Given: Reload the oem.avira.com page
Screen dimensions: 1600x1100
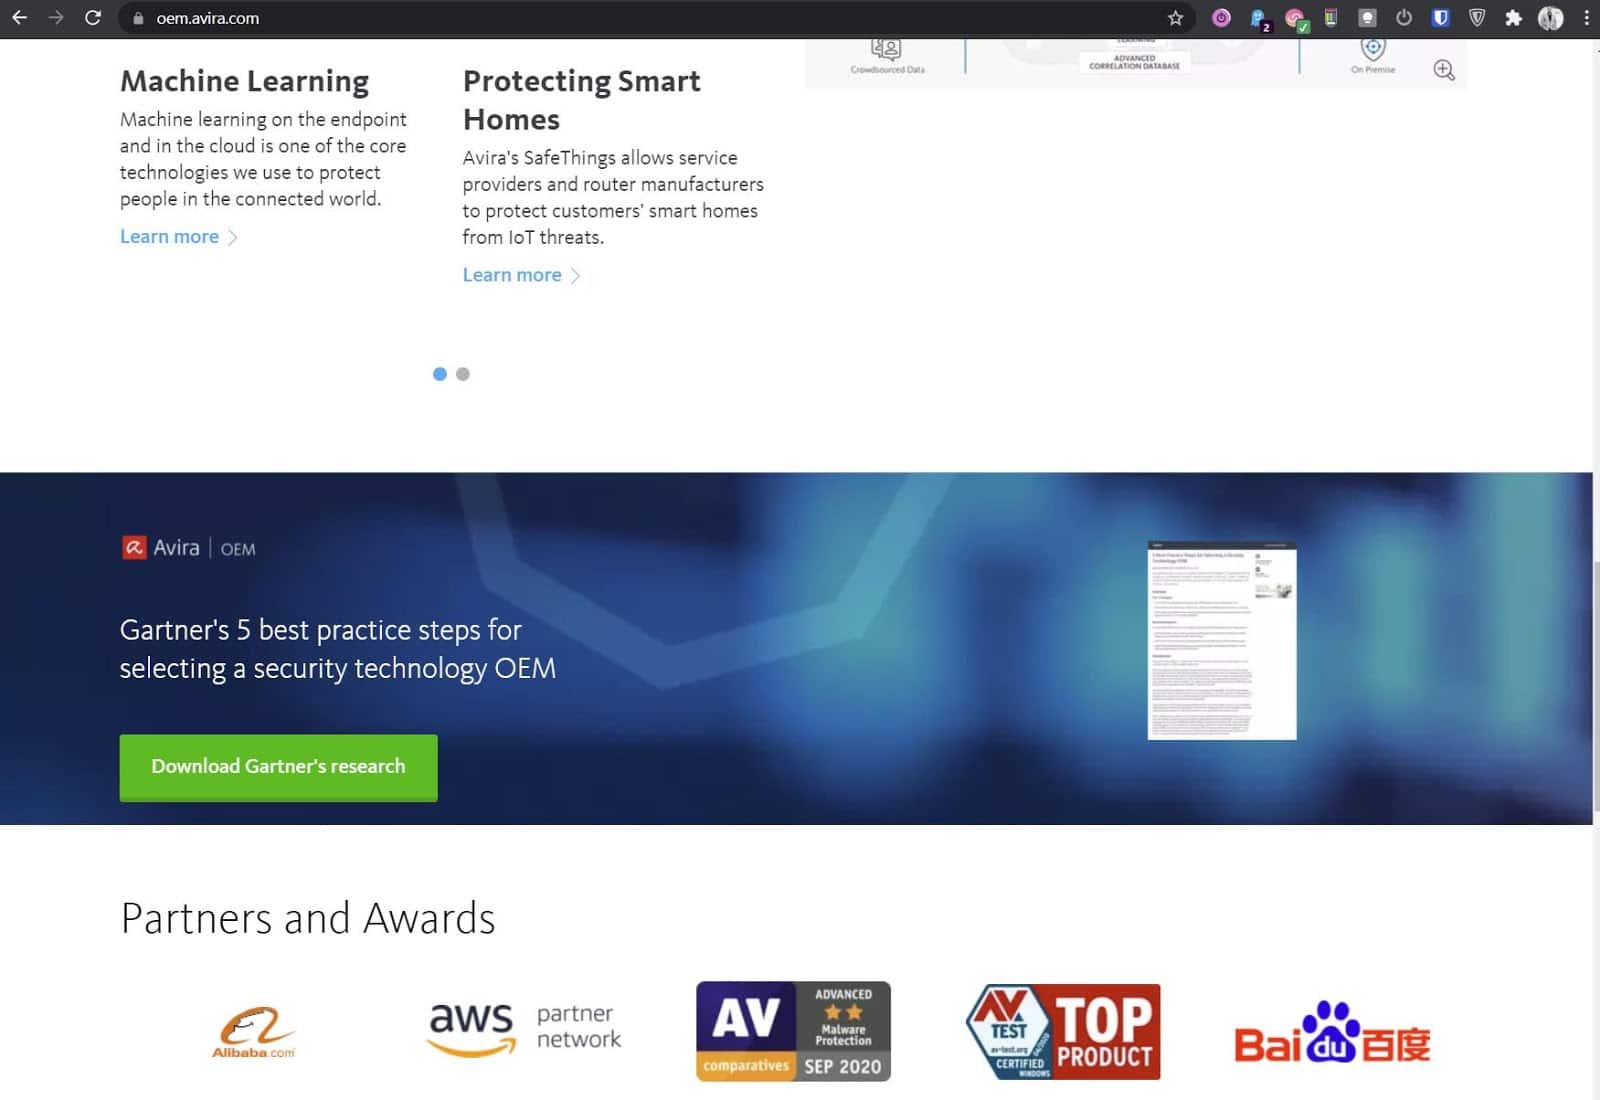Looking at the screenshot, I should click(x=93, y=18).
